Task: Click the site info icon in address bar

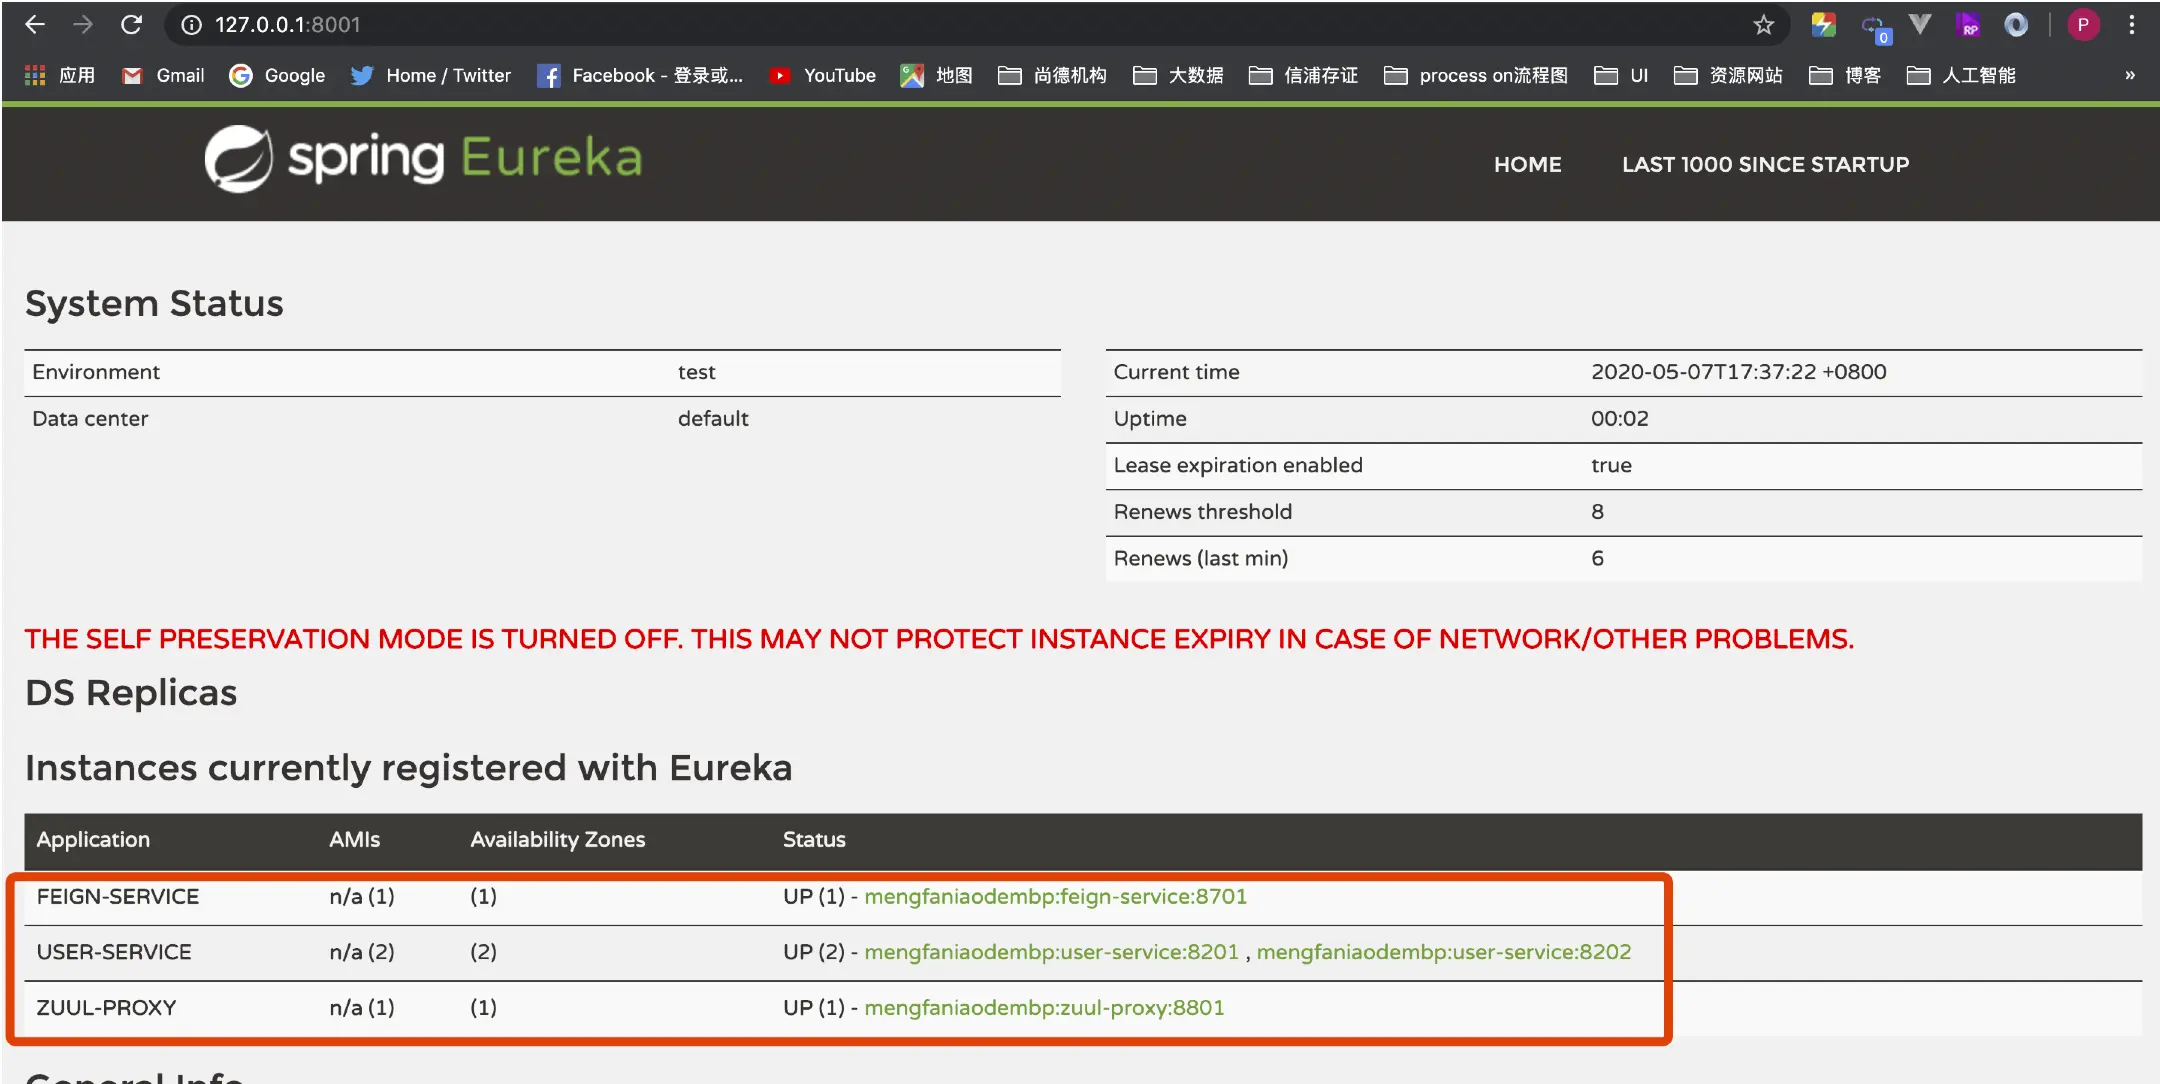Action: [x=191, y=25]
